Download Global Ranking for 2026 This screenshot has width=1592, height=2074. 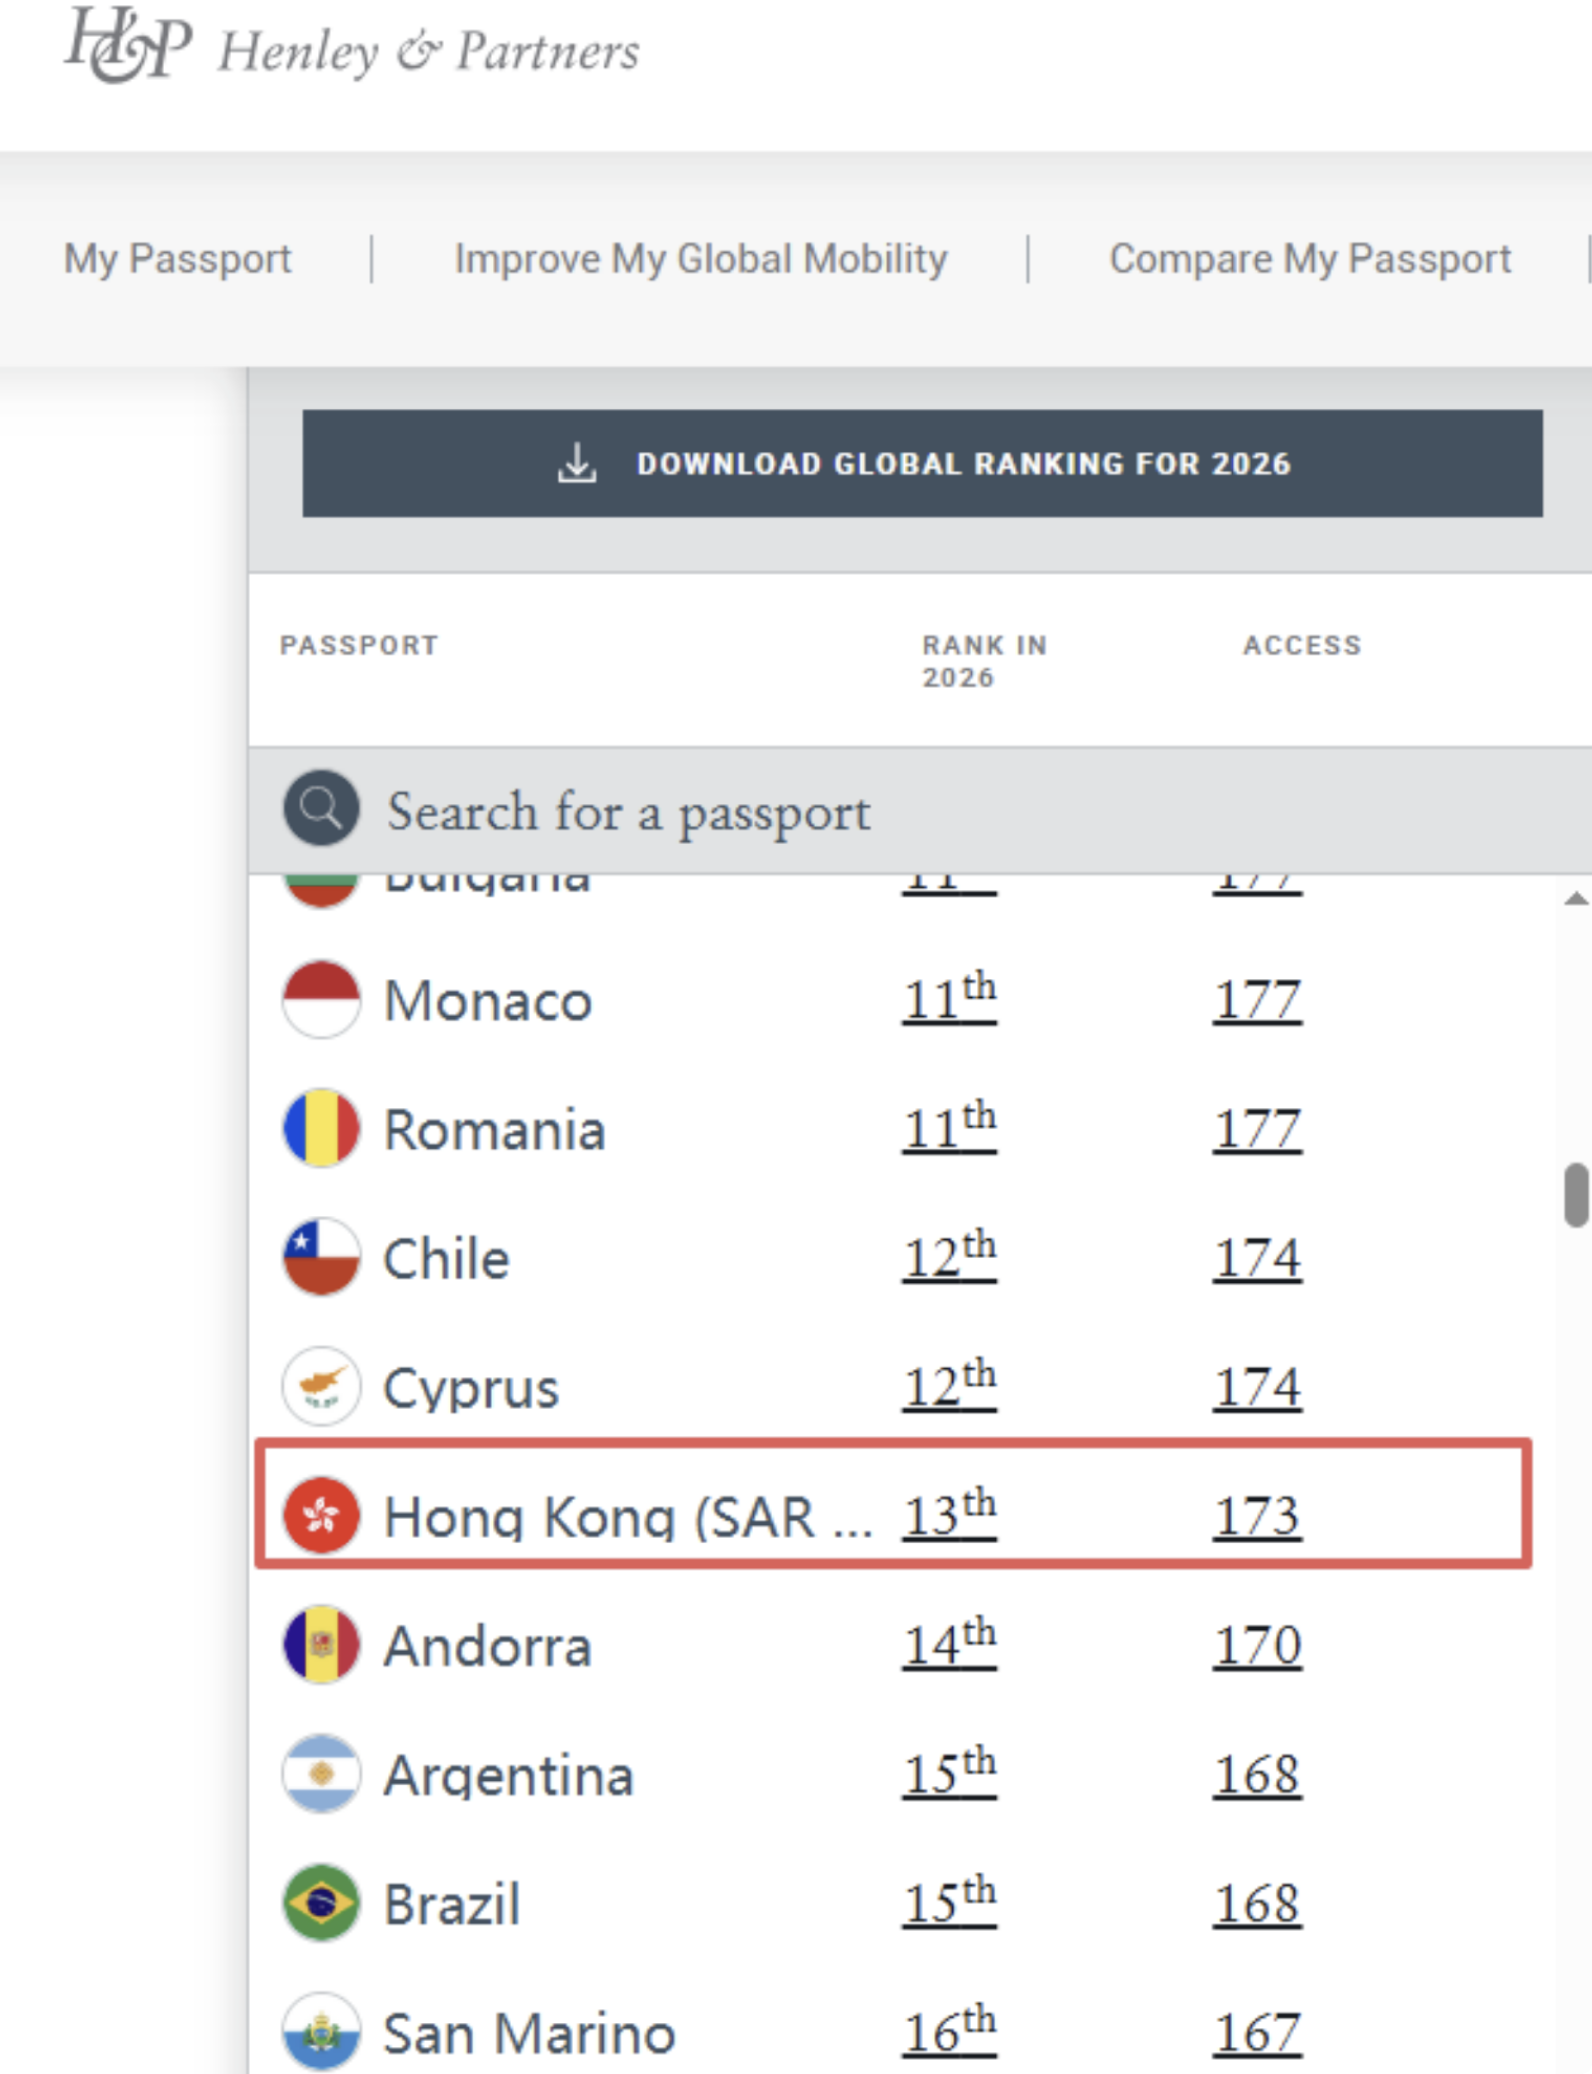click(922, 463)
